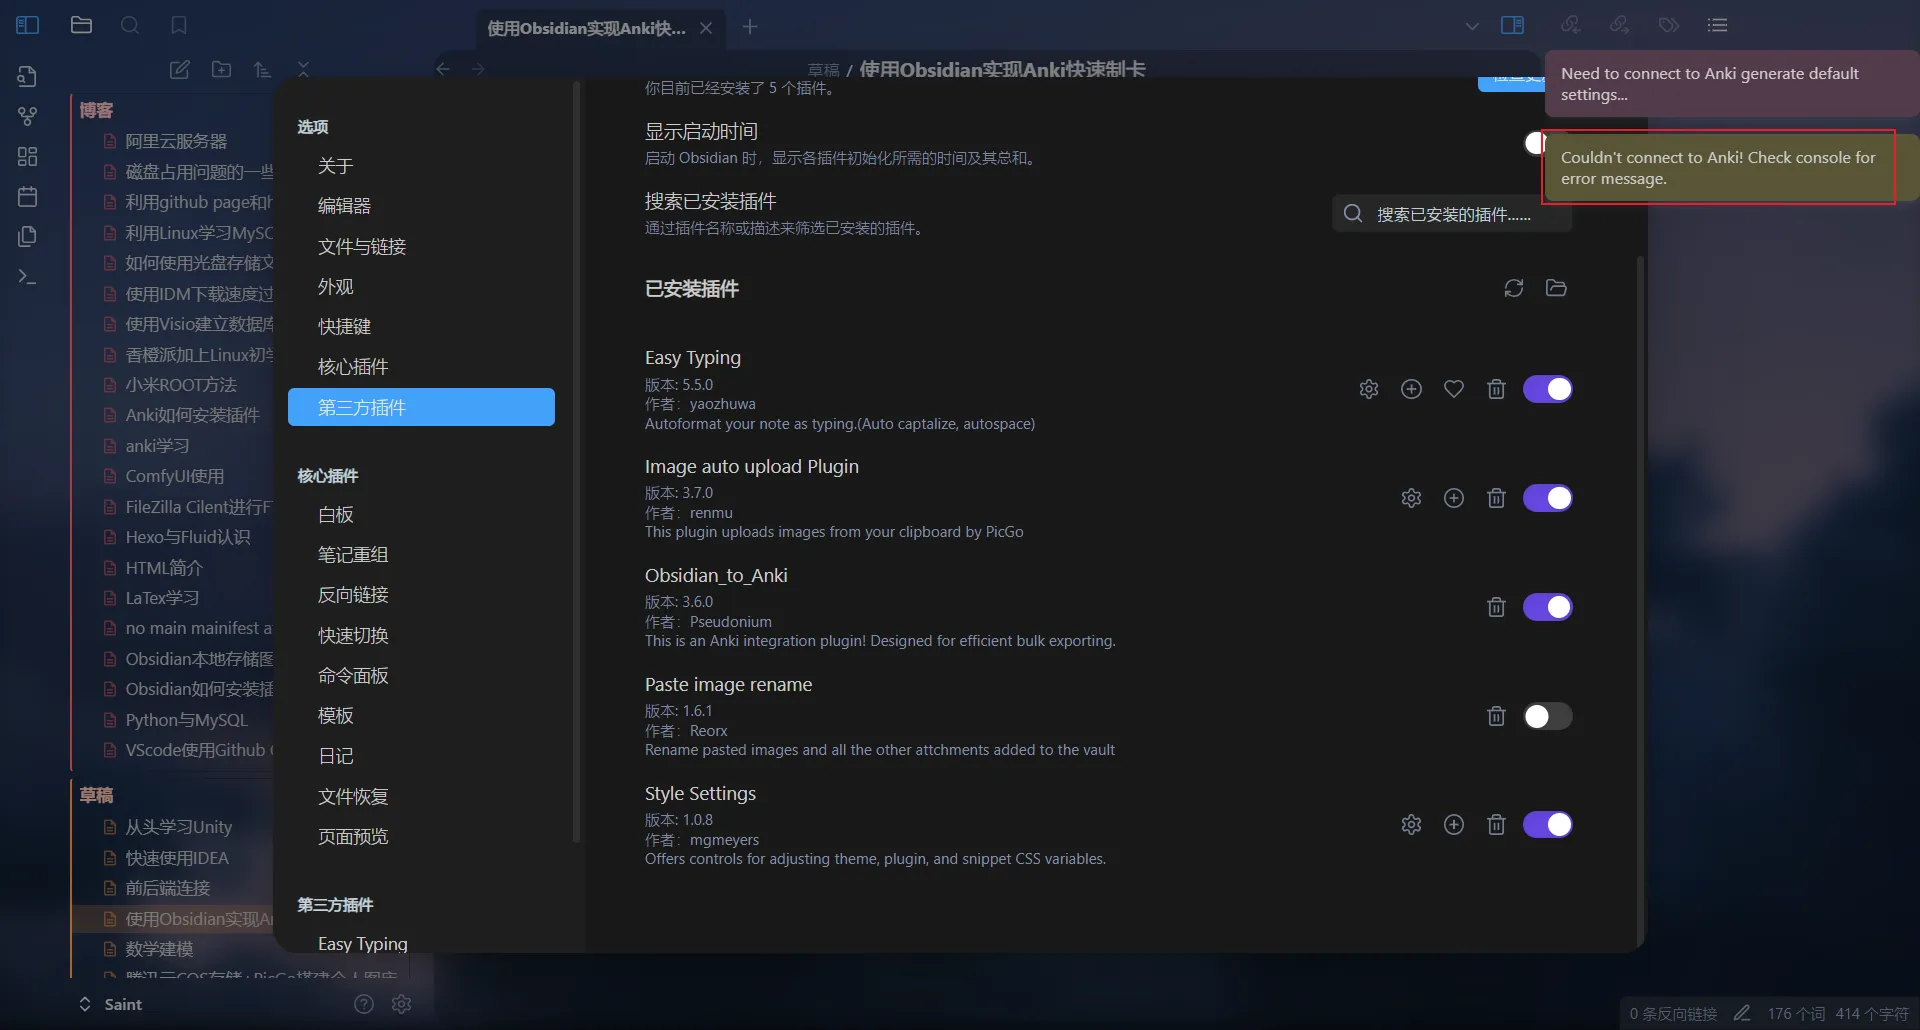Reload installed plugins refresh icon
Viewport: 1920px width, 1030px height.
1514,288
